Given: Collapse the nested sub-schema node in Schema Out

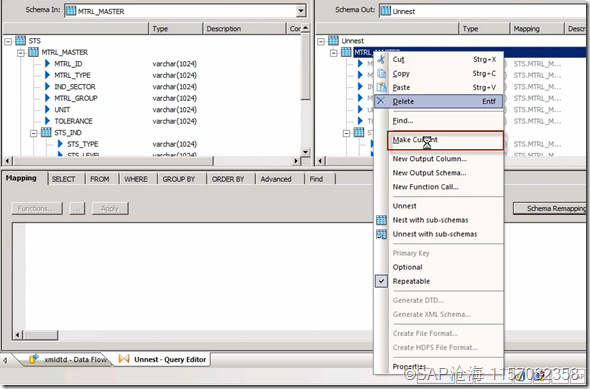Looking at the screenshot, I should [347, 133].
